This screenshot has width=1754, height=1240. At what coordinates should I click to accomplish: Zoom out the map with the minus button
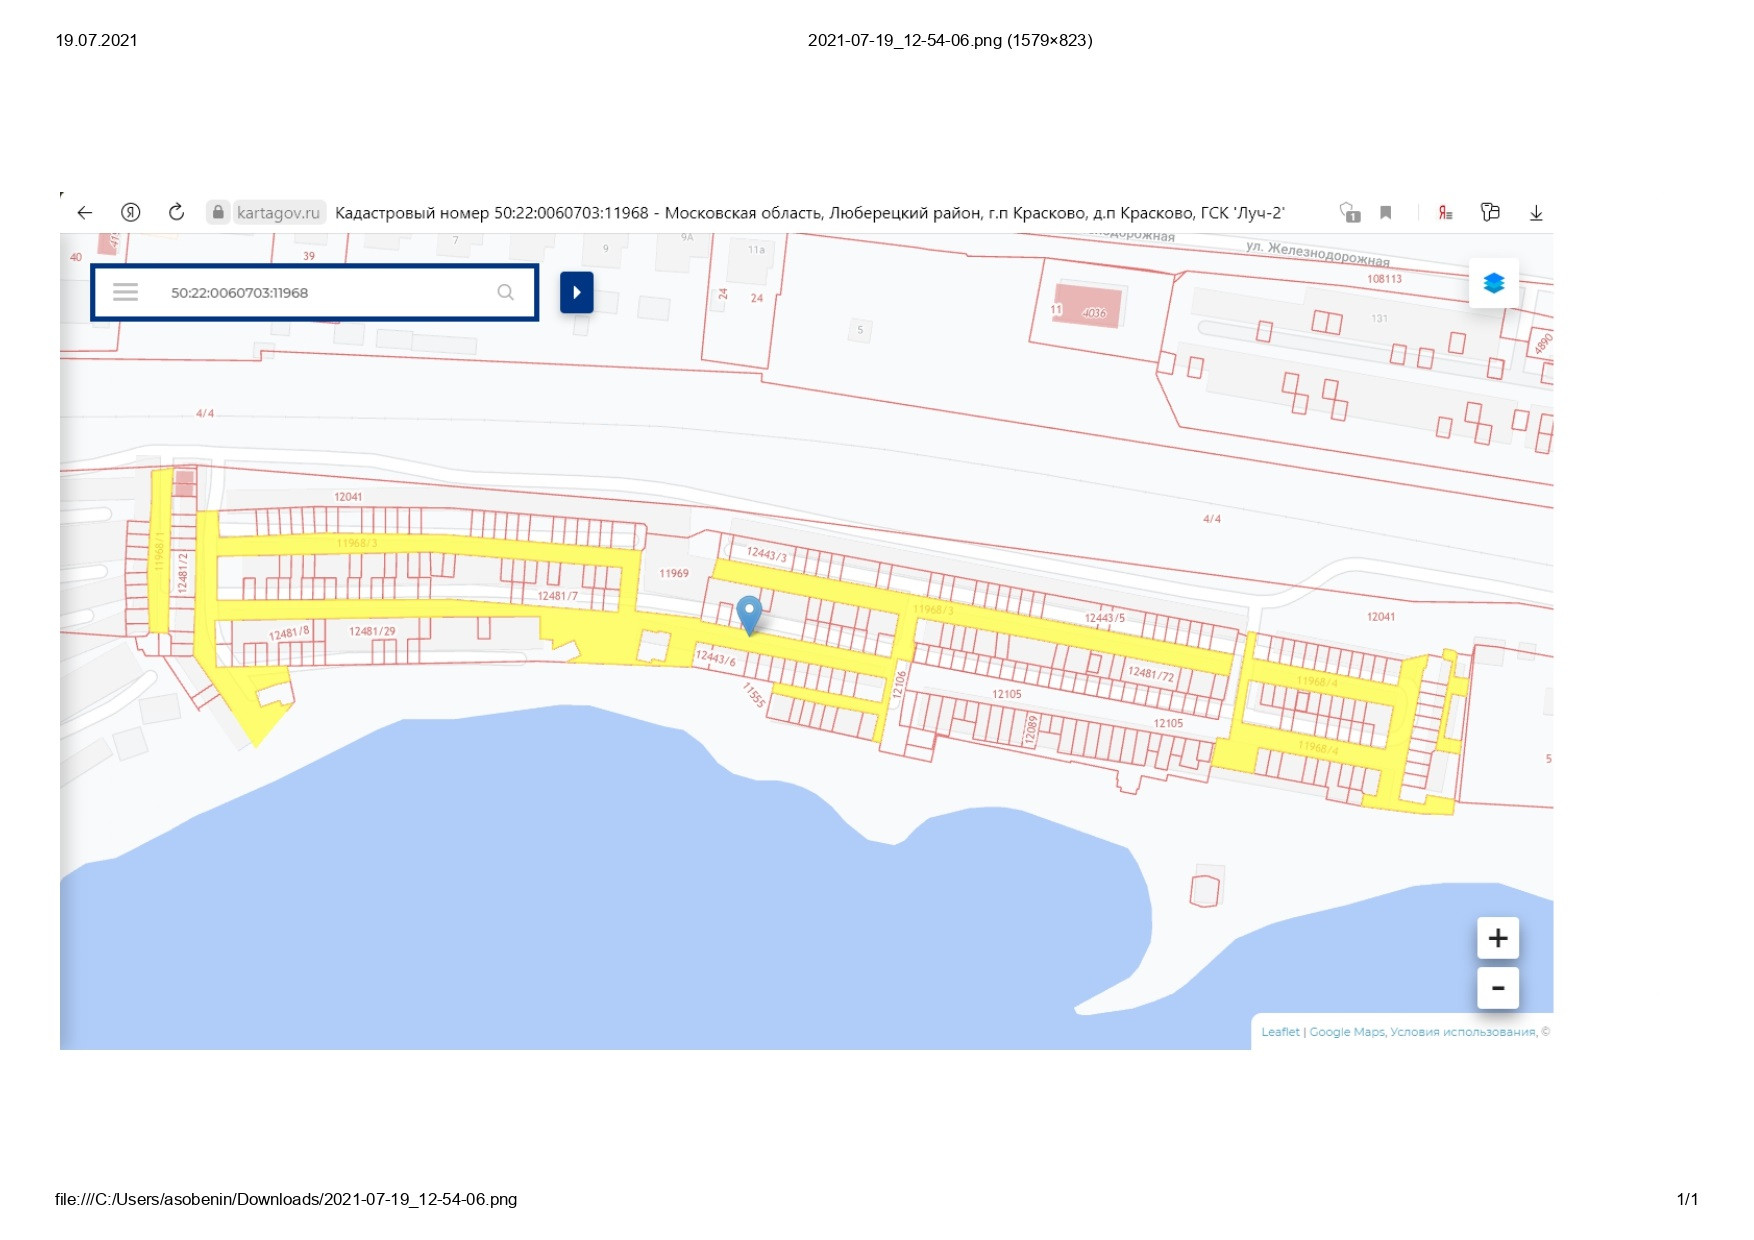1498,988
